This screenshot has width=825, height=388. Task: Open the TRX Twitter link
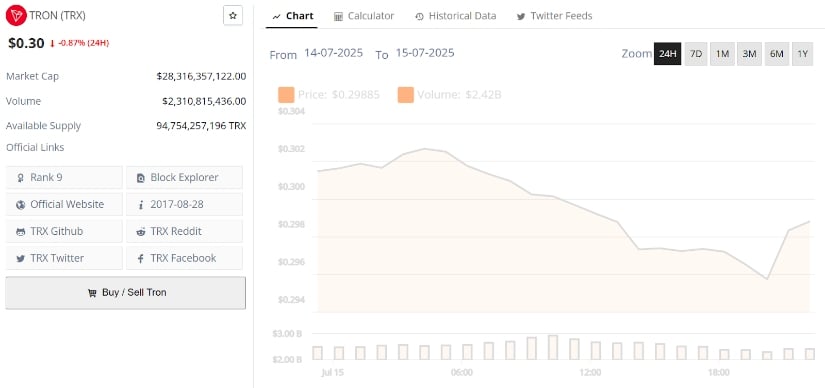point(64,258)
